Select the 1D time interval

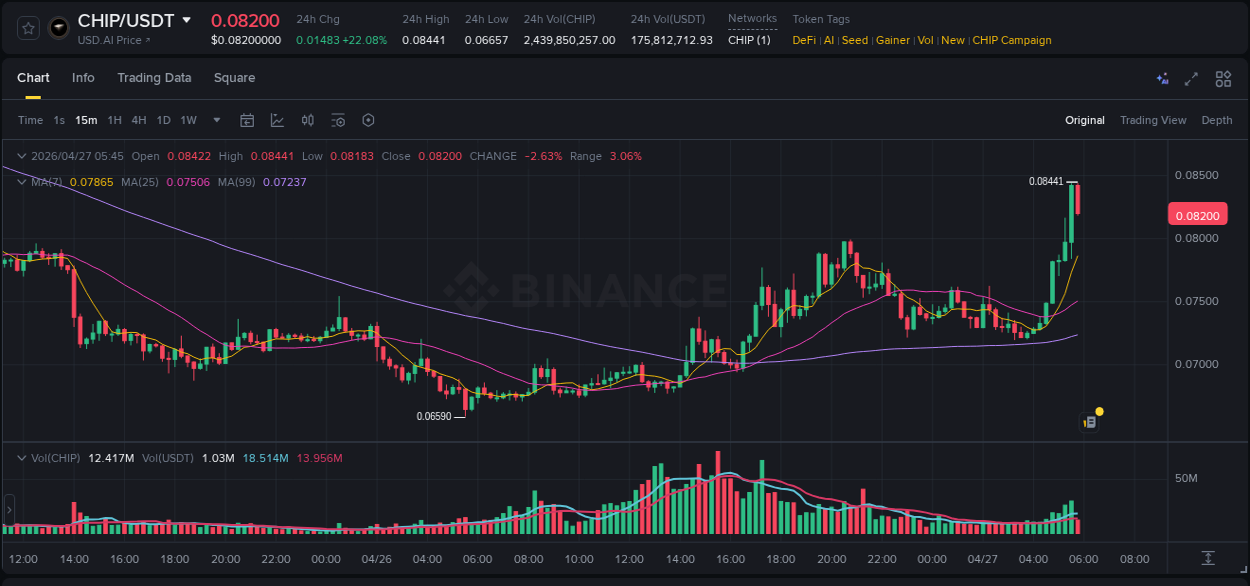[163, 120]
